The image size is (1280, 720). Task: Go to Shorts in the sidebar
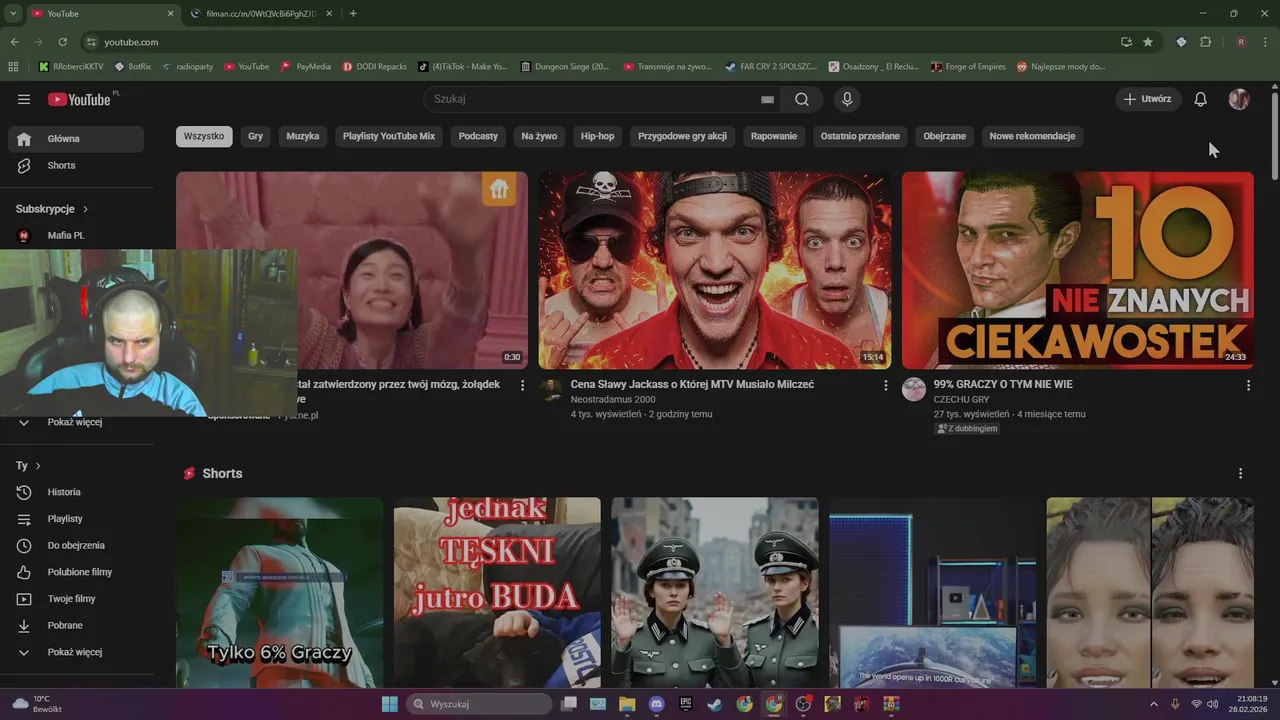76,165
